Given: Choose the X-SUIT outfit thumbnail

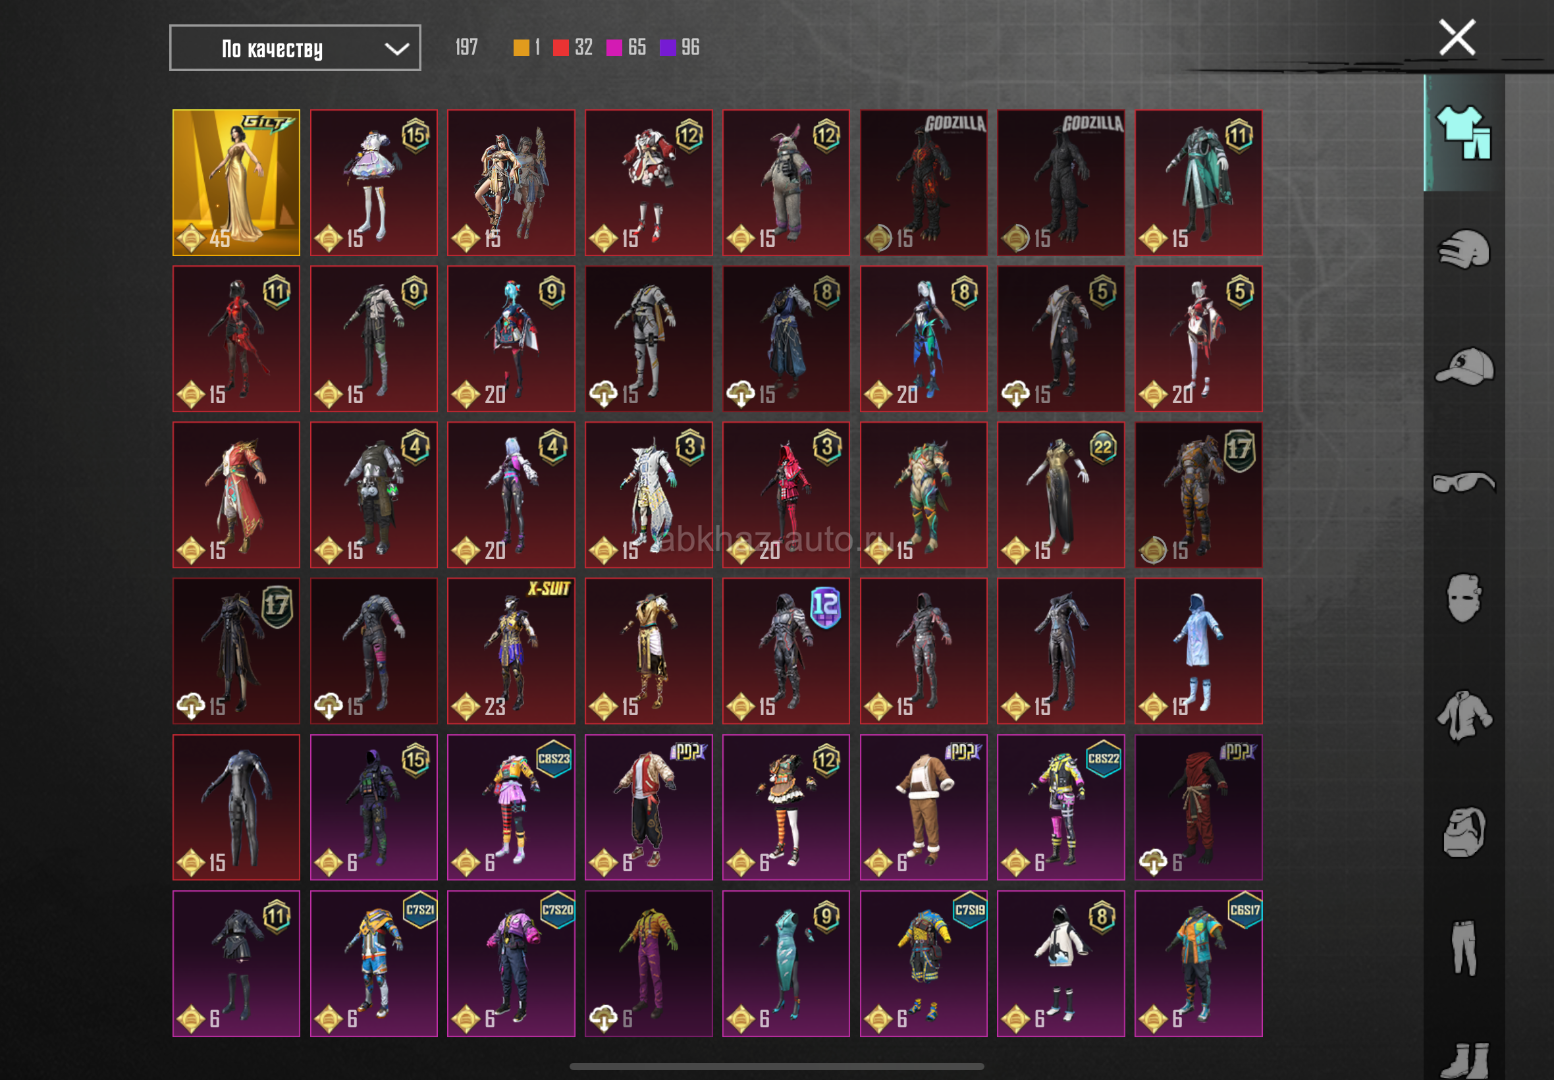Looking at the screenshot, I should click(x=511, y=651).
